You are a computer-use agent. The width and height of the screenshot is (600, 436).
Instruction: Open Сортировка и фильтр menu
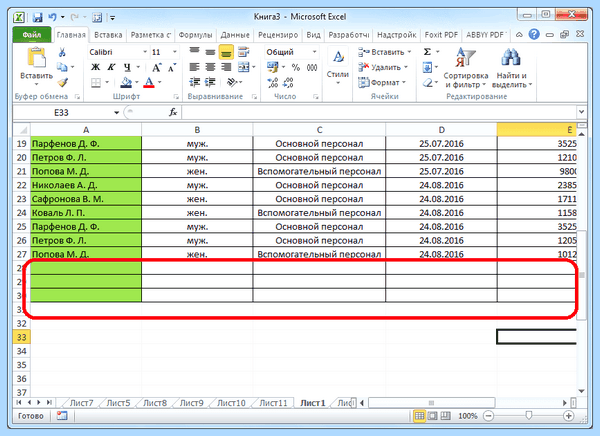click(465, 68)
